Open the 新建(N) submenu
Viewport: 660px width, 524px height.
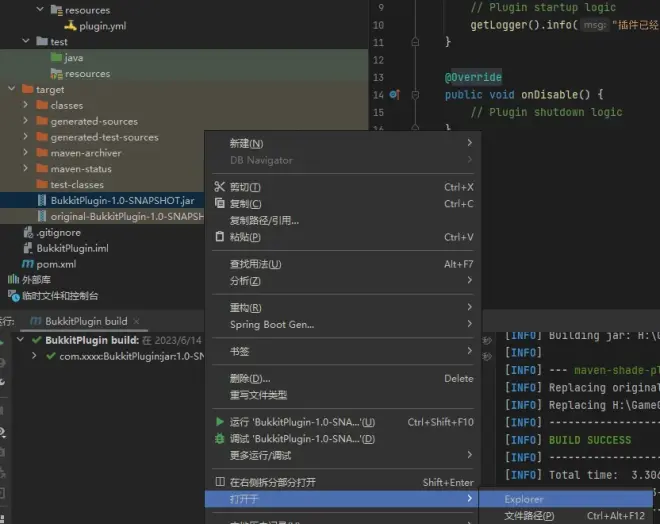[343, 143]
